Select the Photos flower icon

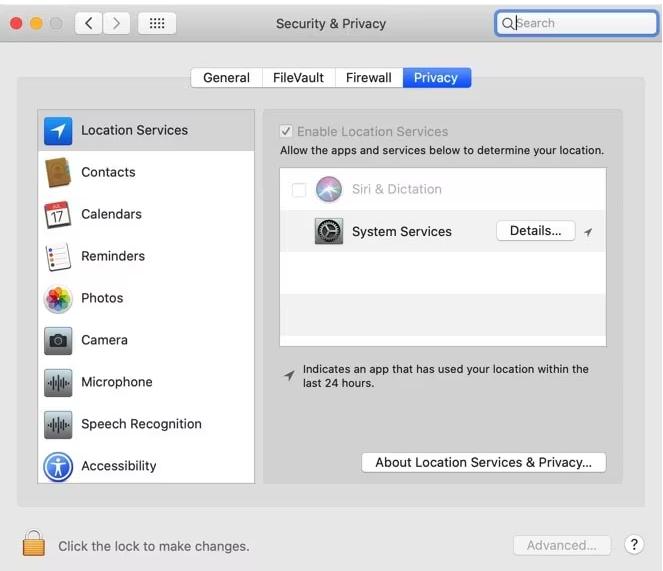(x=58, y=299)
